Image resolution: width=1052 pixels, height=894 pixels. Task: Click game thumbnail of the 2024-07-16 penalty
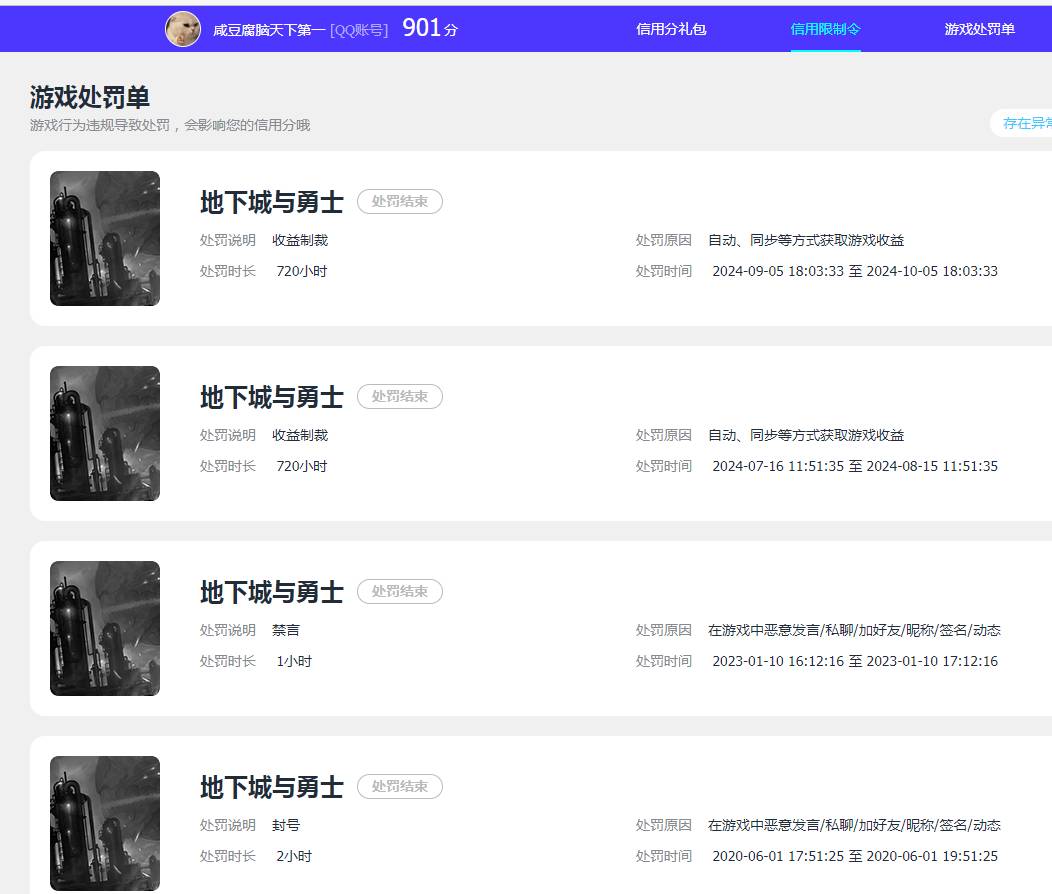coord(105,433)
